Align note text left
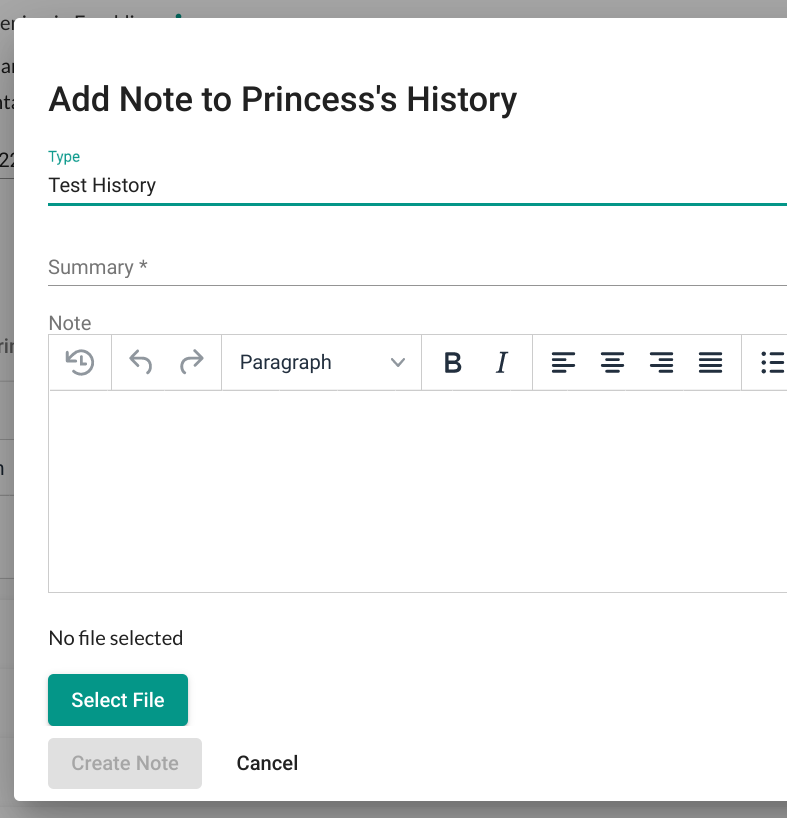 (563, 362)
